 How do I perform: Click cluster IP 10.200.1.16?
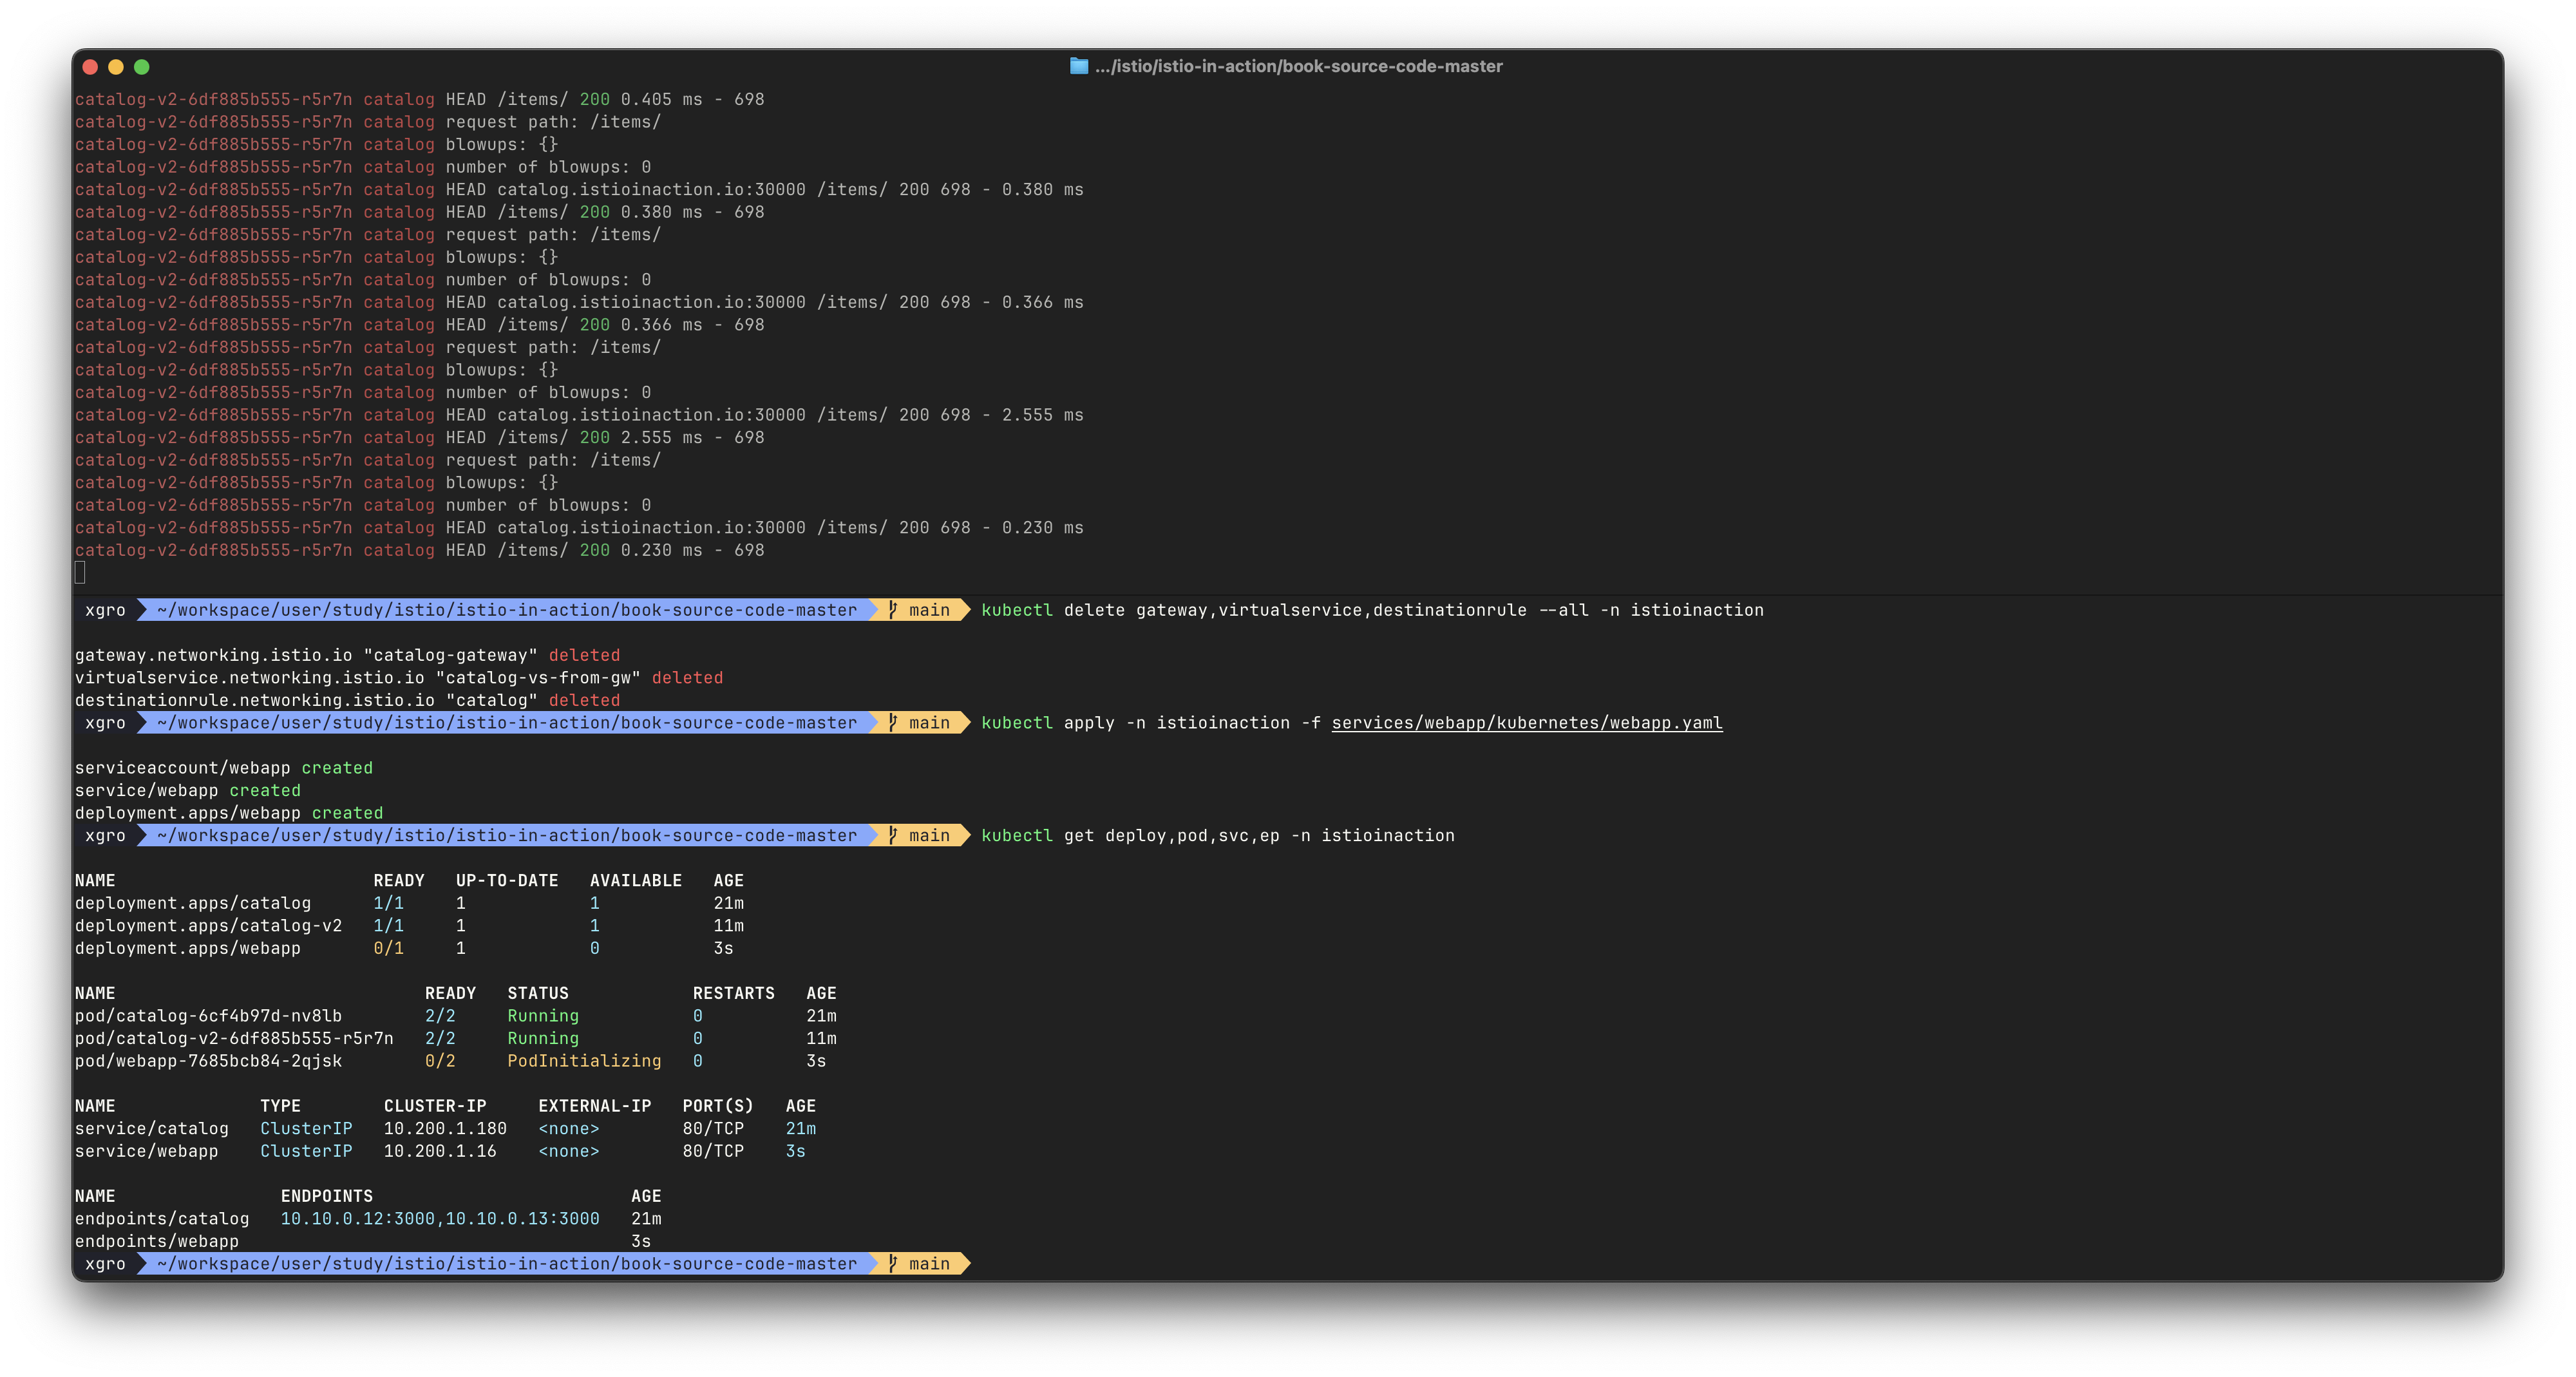[440, 1151]
